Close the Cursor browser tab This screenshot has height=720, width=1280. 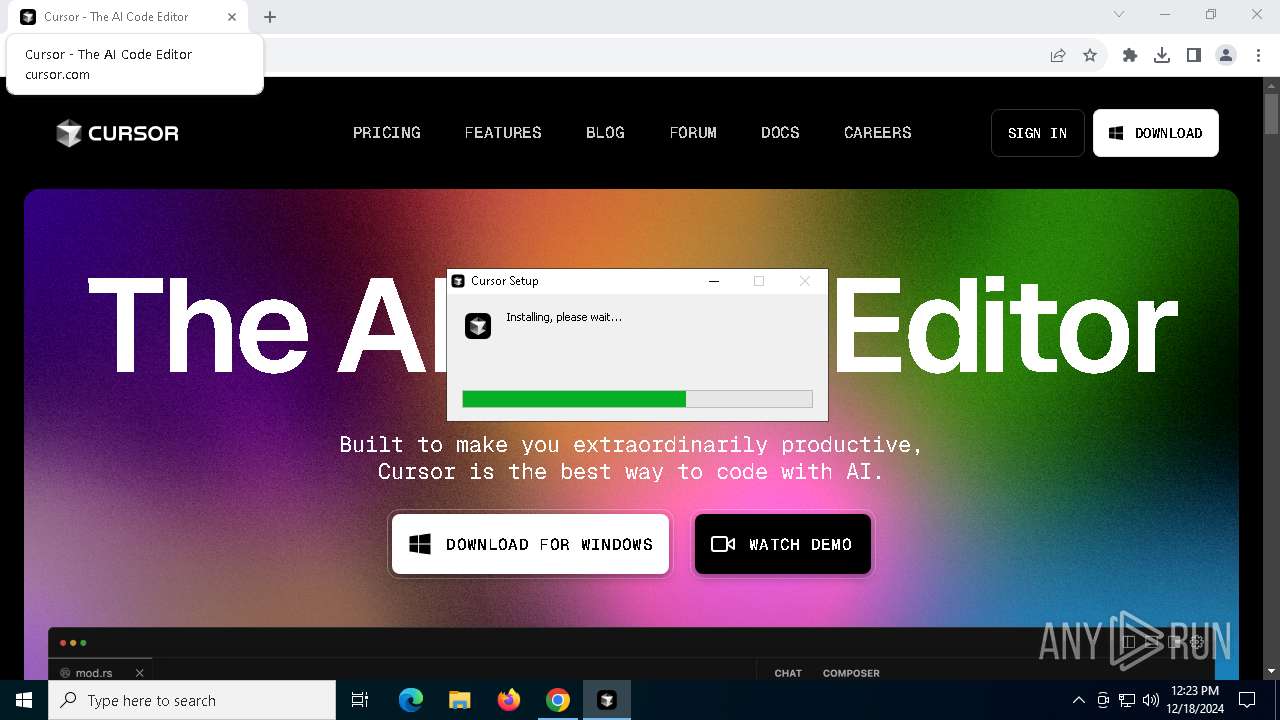click(x=232, y=17)
